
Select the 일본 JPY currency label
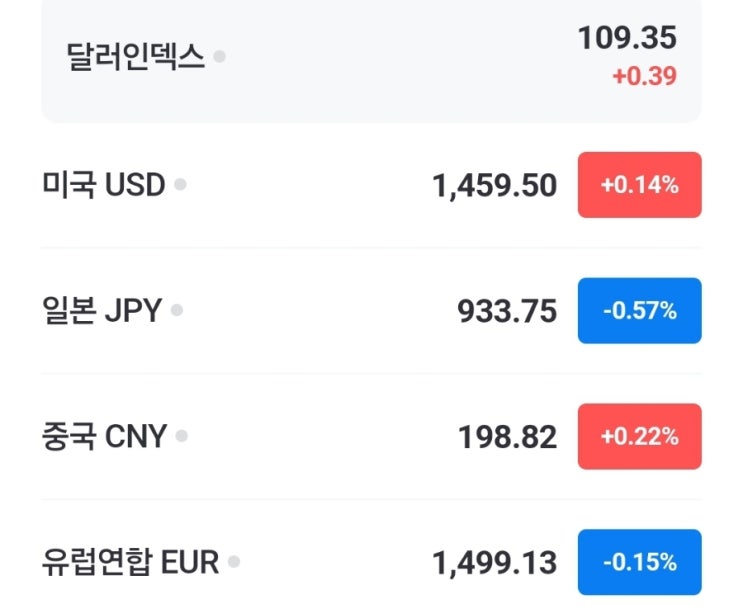point(102,311)
